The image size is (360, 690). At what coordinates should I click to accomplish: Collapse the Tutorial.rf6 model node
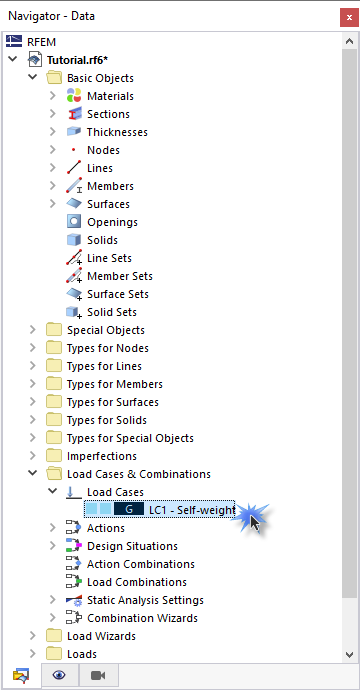tap(13, 59)
